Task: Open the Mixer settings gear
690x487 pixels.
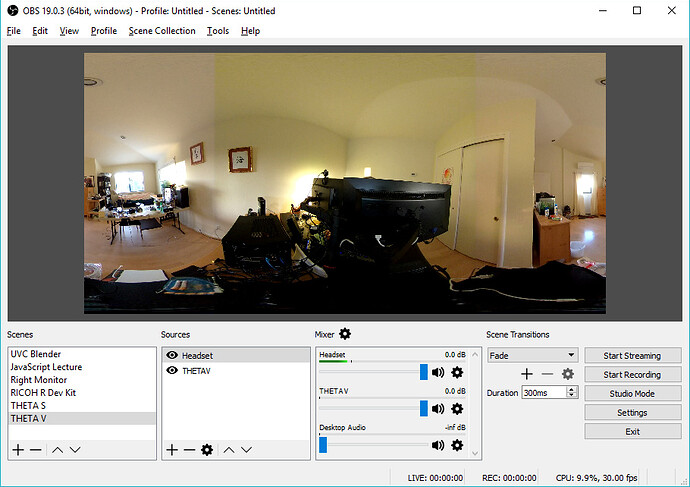Action: 345,334
